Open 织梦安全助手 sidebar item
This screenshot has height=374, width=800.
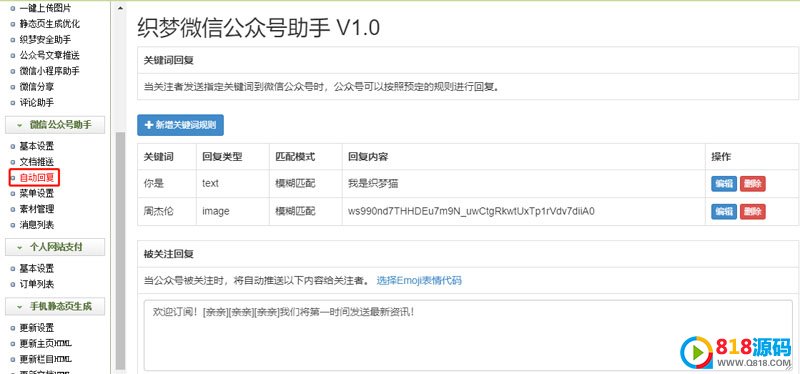(45, 40)
